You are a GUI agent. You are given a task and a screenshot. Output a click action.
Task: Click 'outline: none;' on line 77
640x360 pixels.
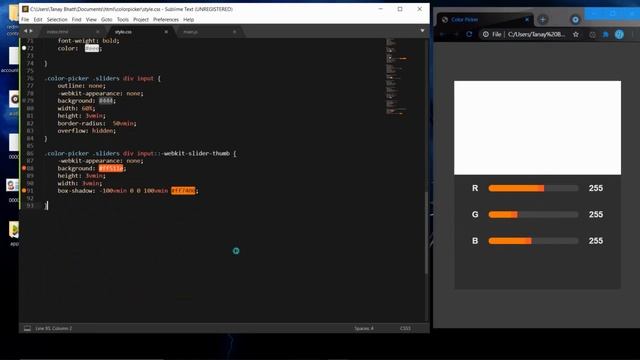(81, 86)
